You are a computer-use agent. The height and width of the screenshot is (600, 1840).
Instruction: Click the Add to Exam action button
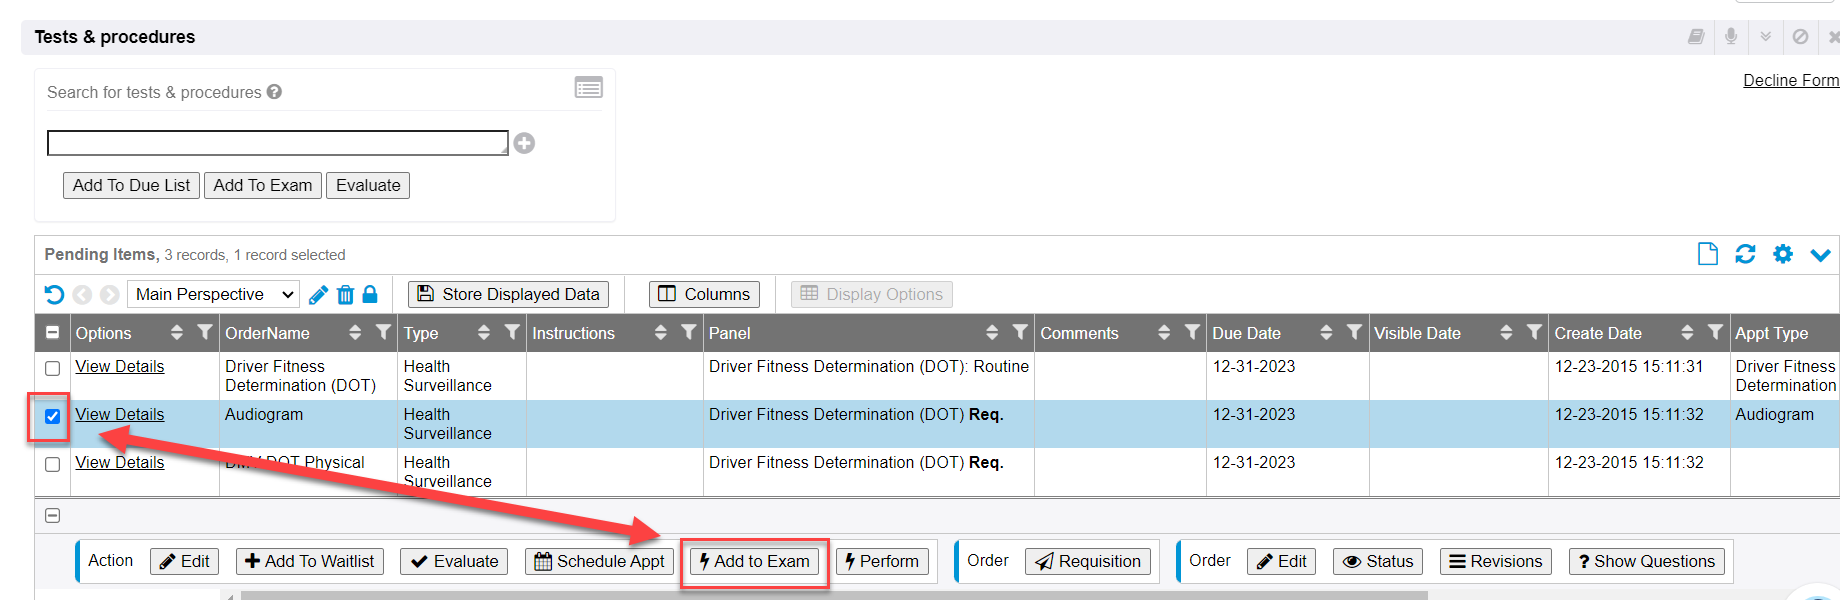coord(754,561)
